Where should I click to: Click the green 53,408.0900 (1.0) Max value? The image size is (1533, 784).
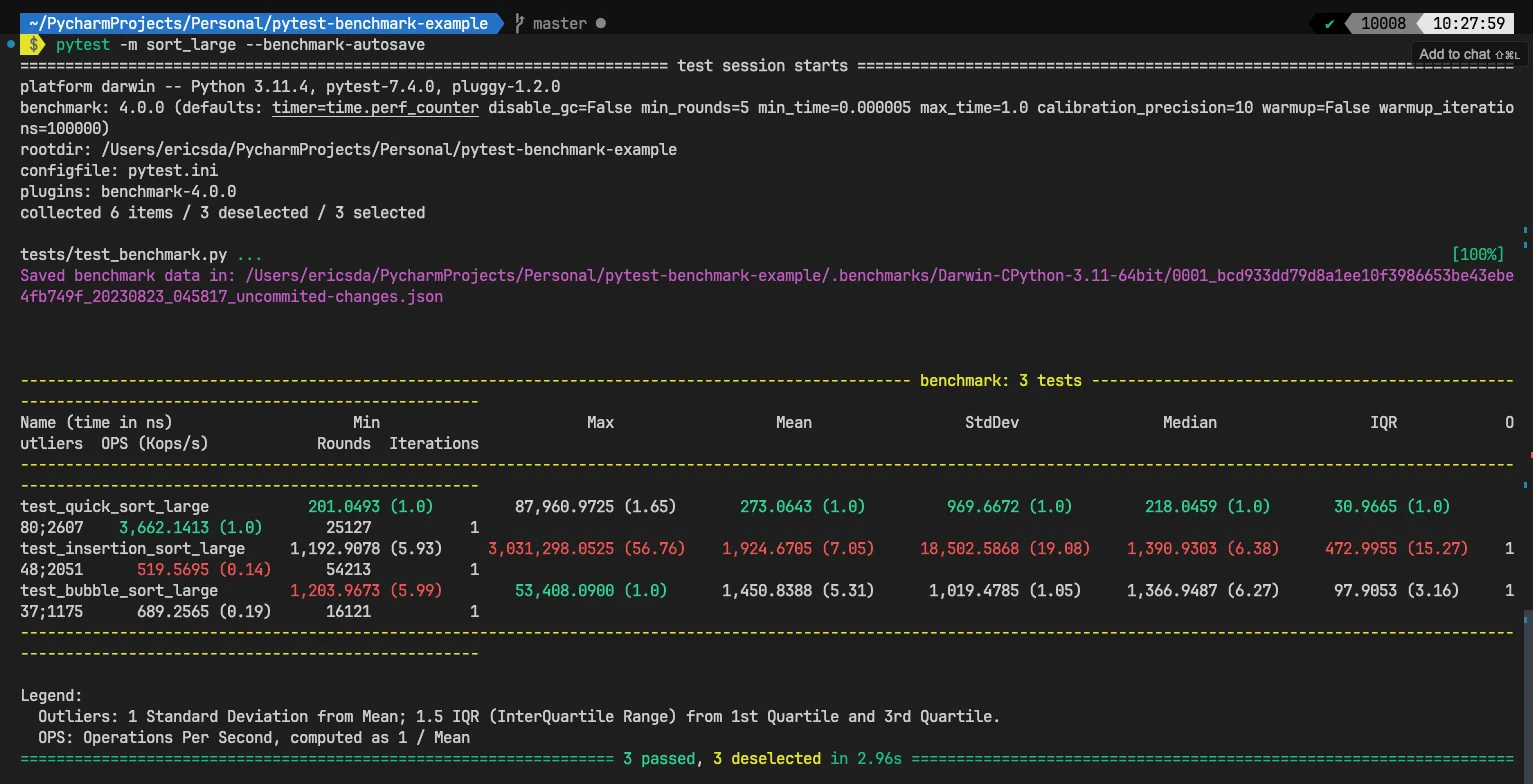pyautogui.click(x=591, y=591)
